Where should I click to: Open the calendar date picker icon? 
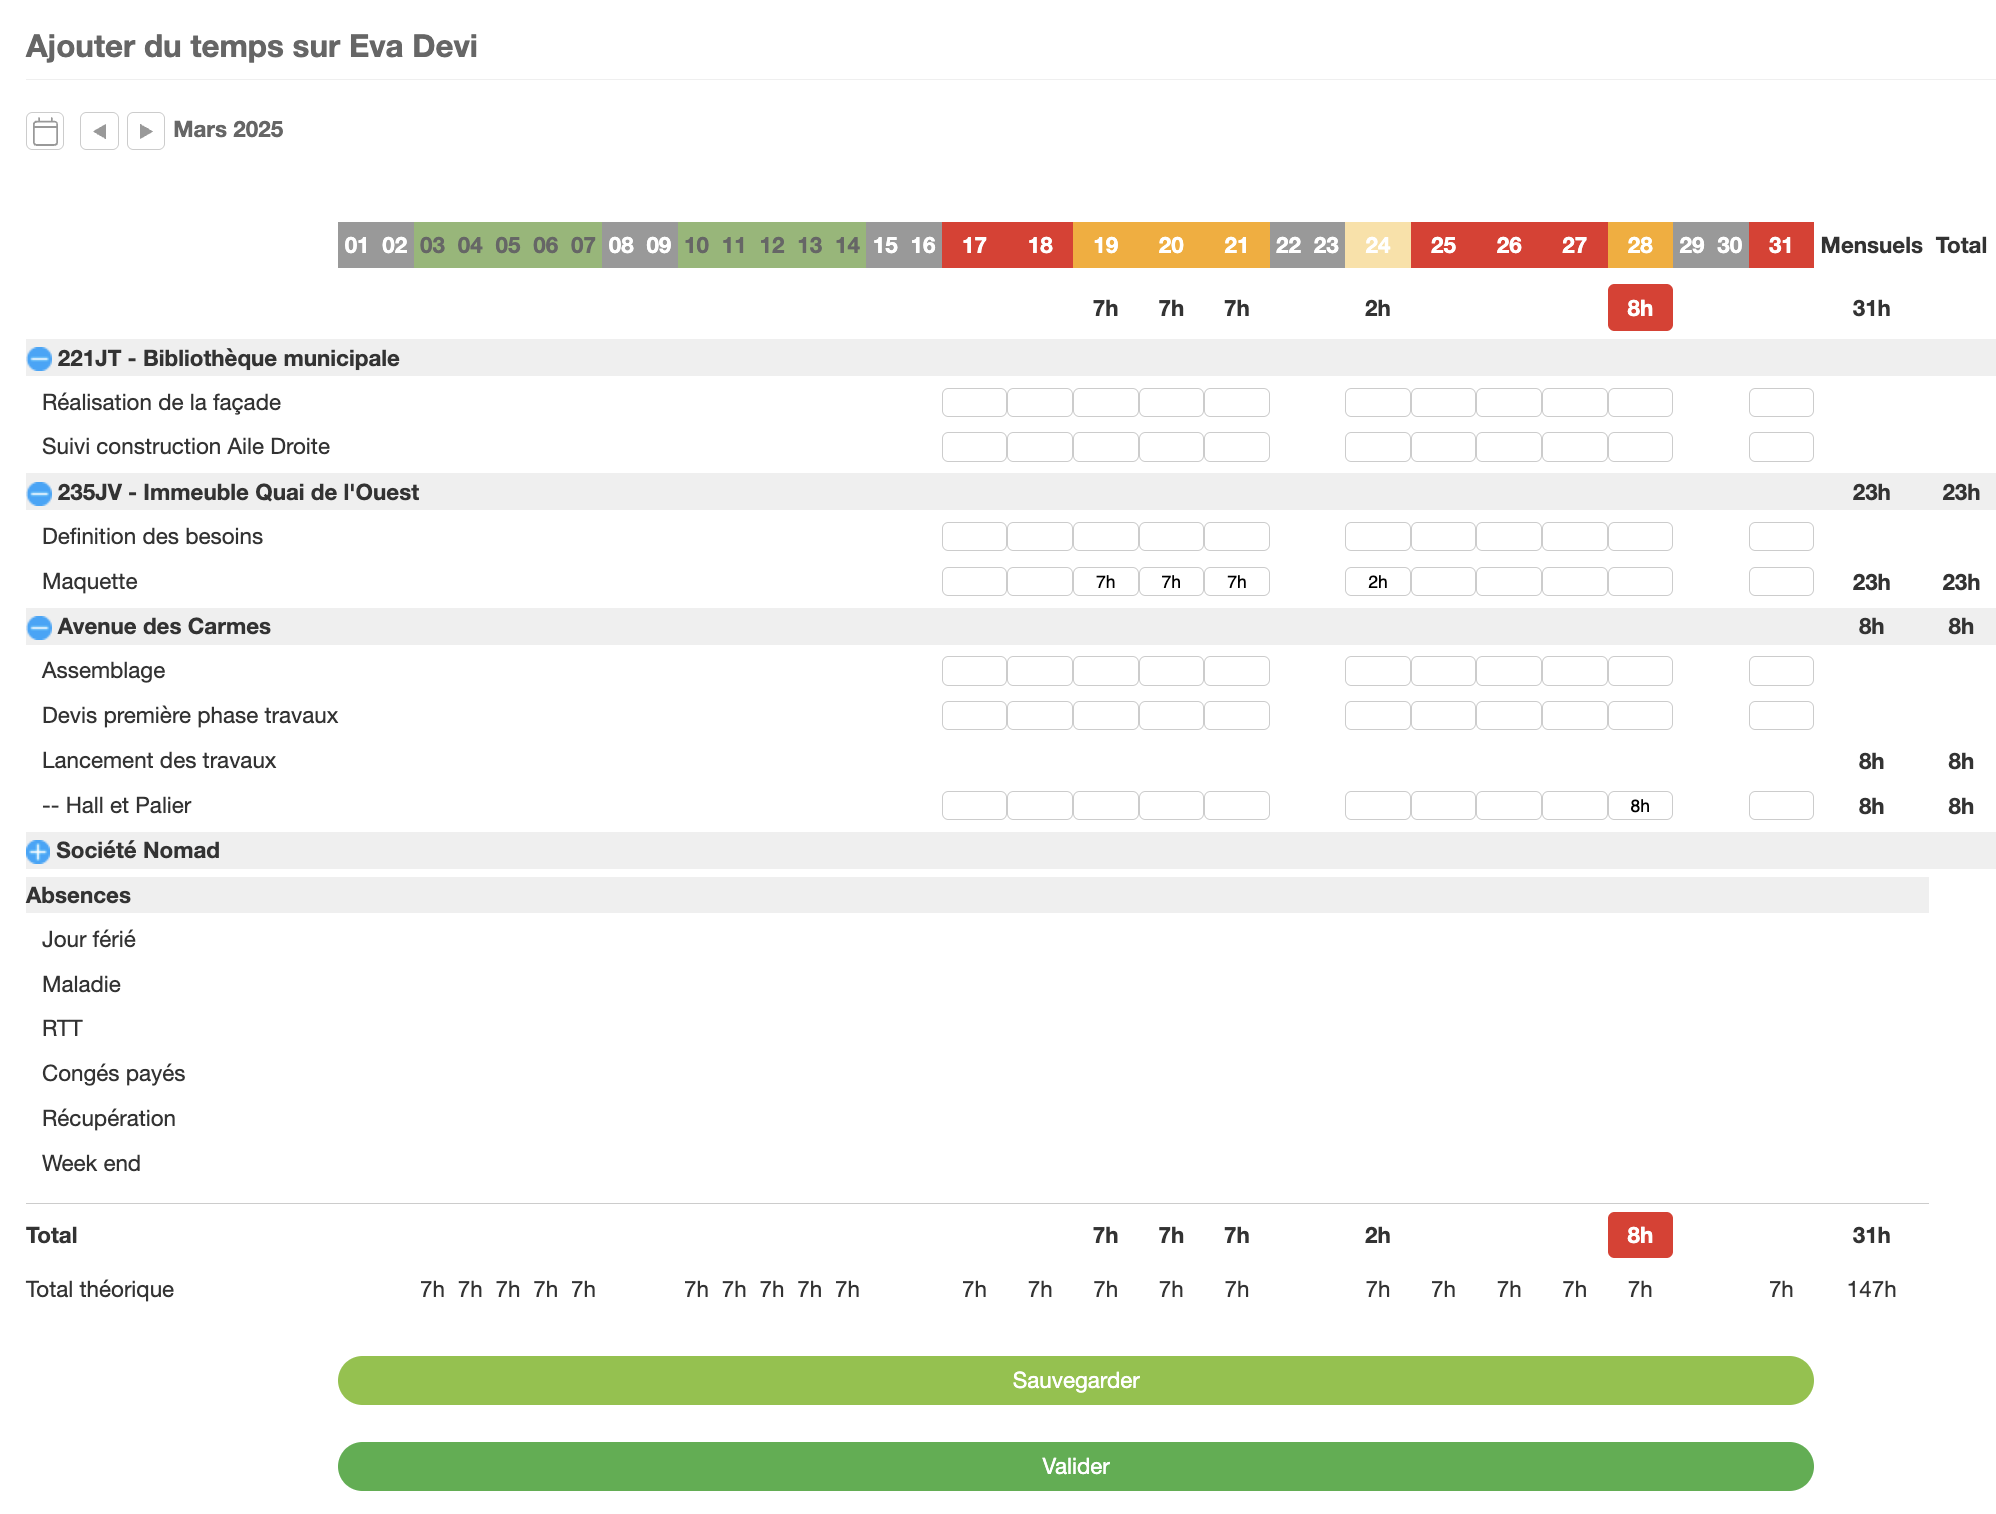[x=45, y=131]
